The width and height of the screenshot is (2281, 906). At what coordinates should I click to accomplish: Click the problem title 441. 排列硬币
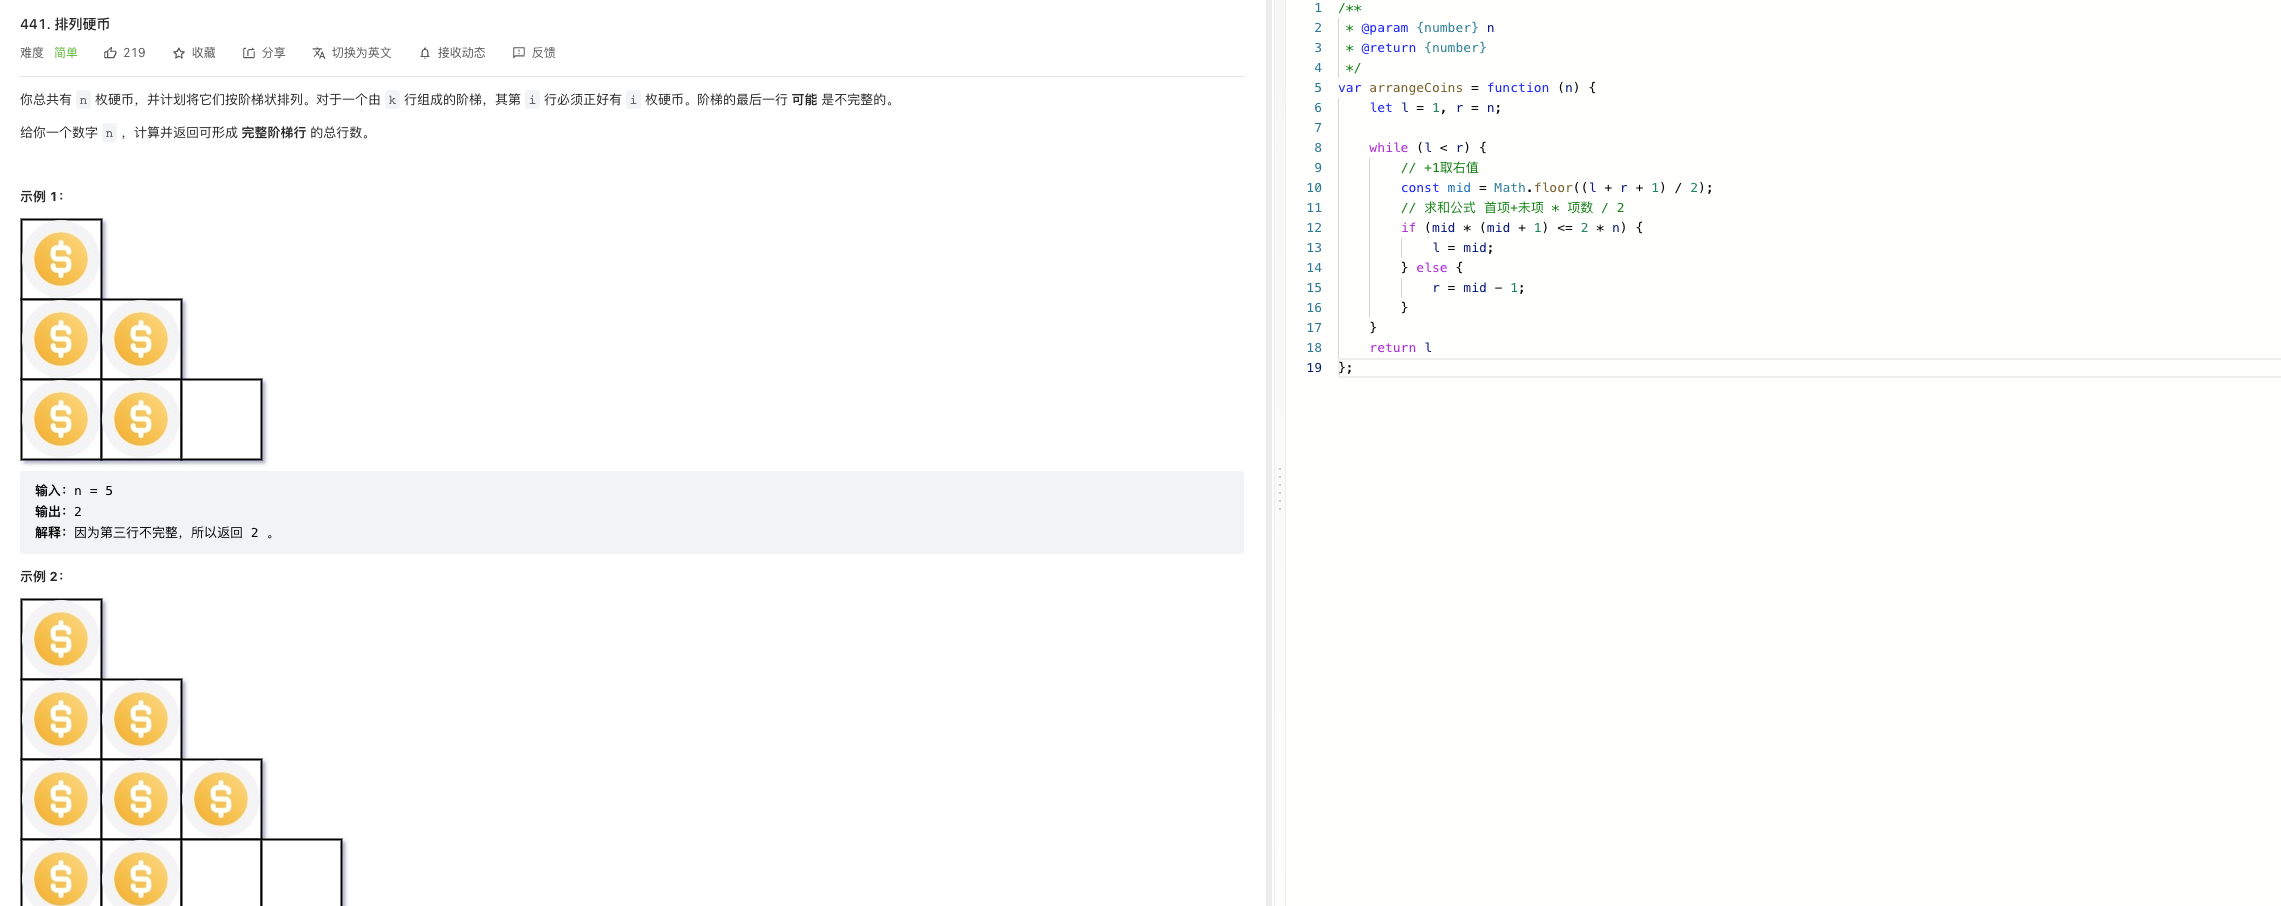coord(65,24)
